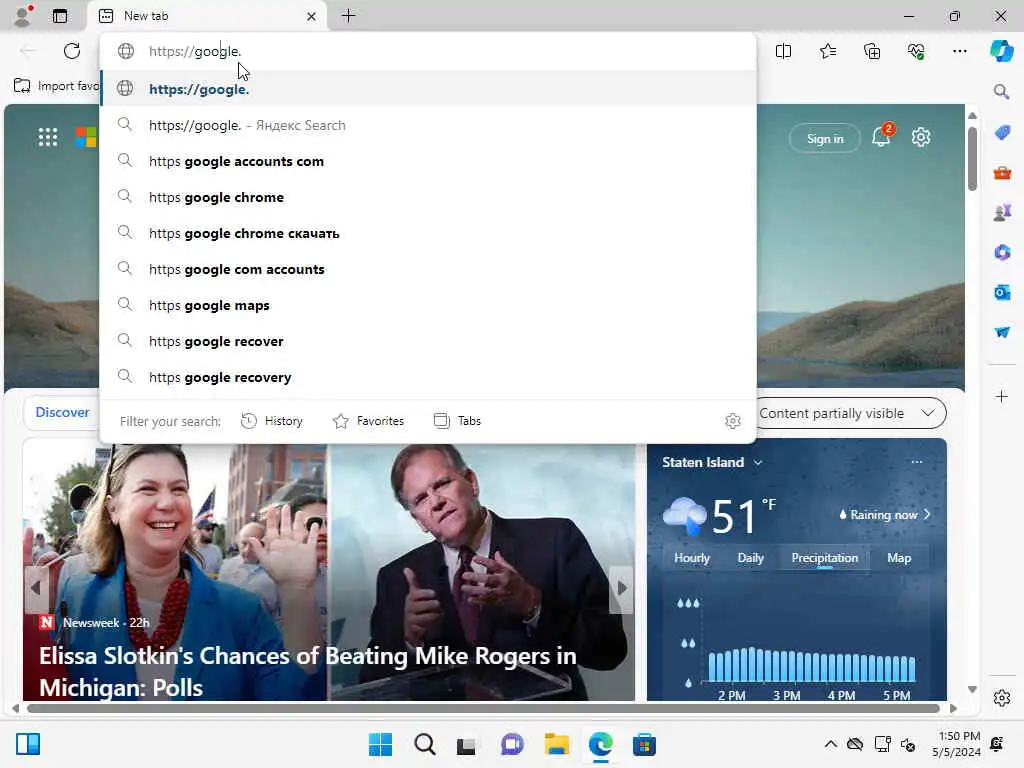
Task: Open File Explorer from the taskbar
Action: tap(556, 744)
